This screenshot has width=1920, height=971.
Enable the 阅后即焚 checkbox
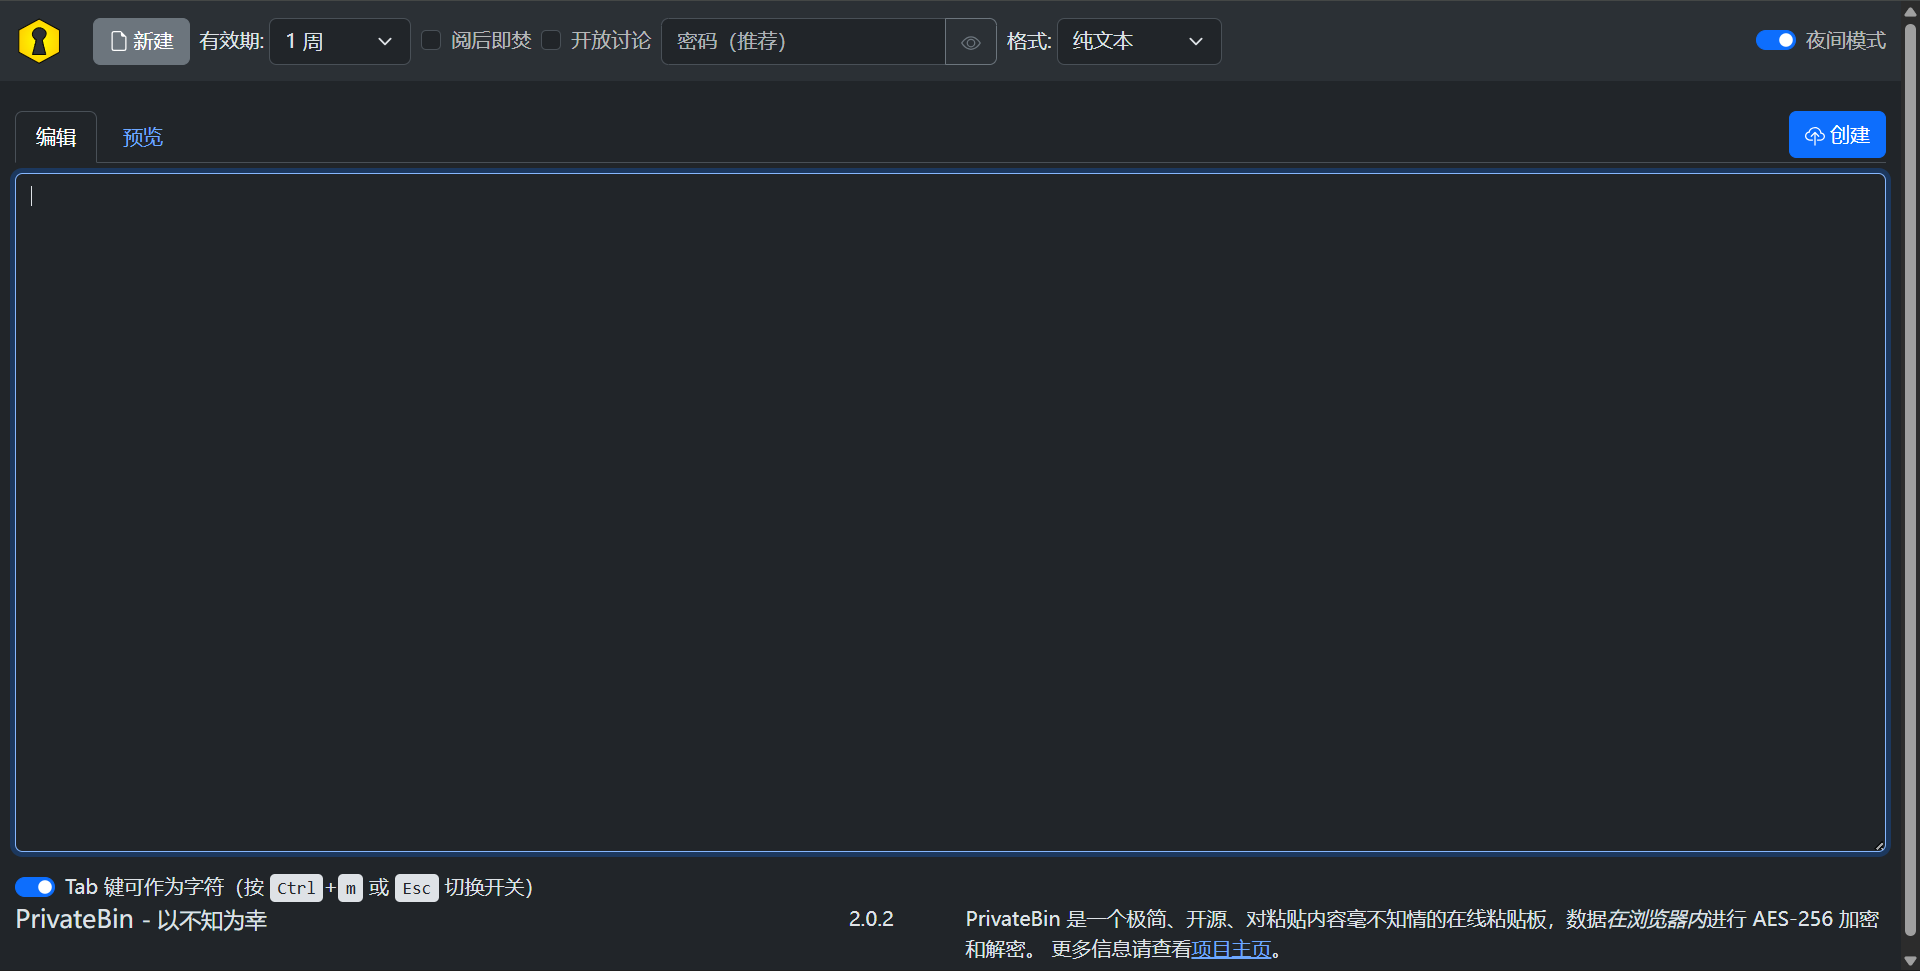click(x=431, y=40)
